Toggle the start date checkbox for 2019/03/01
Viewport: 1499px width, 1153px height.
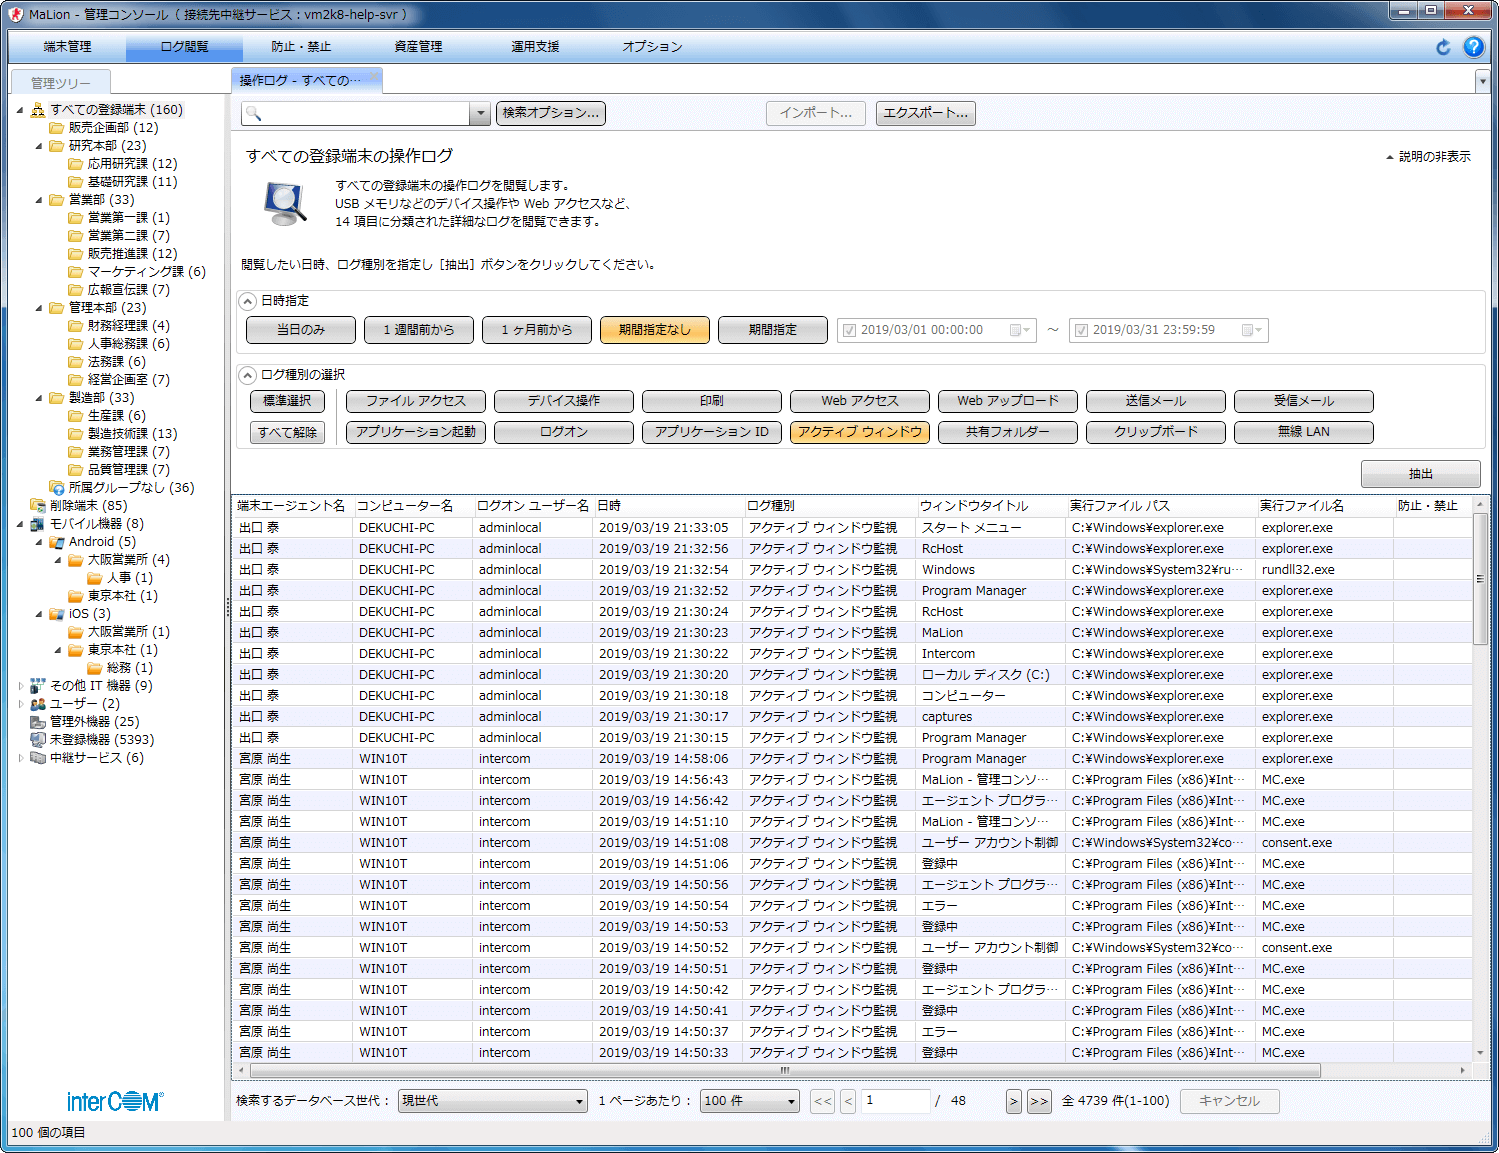click(850, 330)
